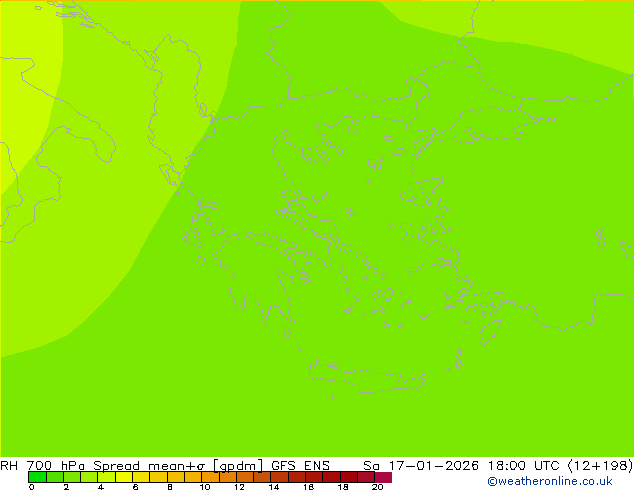The width and height of the screenshot is (634, 490).
Task: Click the yellow legend swatch ending at 6
Action: [124, 477]
